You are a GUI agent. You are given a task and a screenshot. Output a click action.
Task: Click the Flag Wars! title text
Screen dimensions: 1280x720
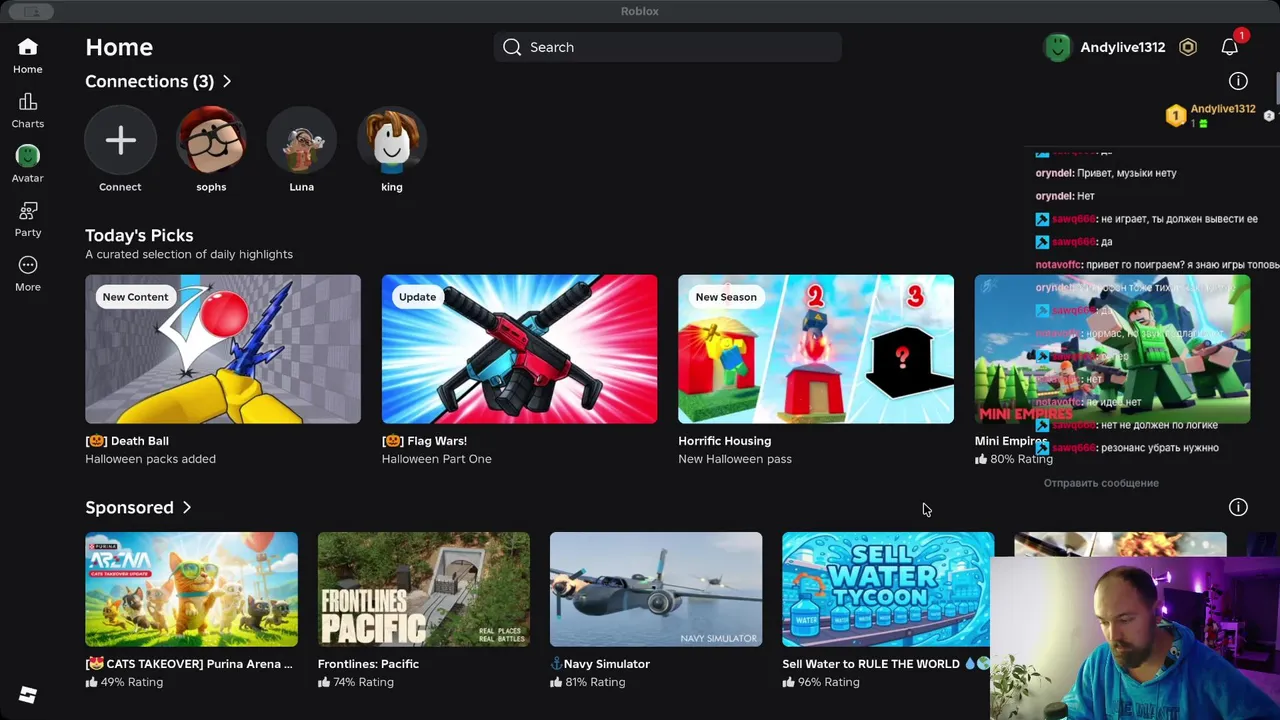tap(424, 441)
